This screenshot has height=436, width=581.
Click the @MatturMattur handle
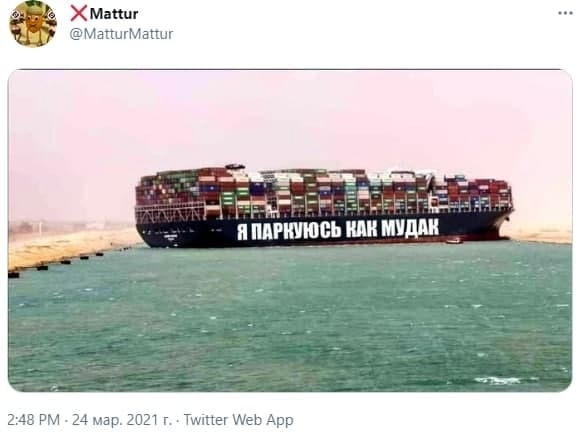pos(121,34)
